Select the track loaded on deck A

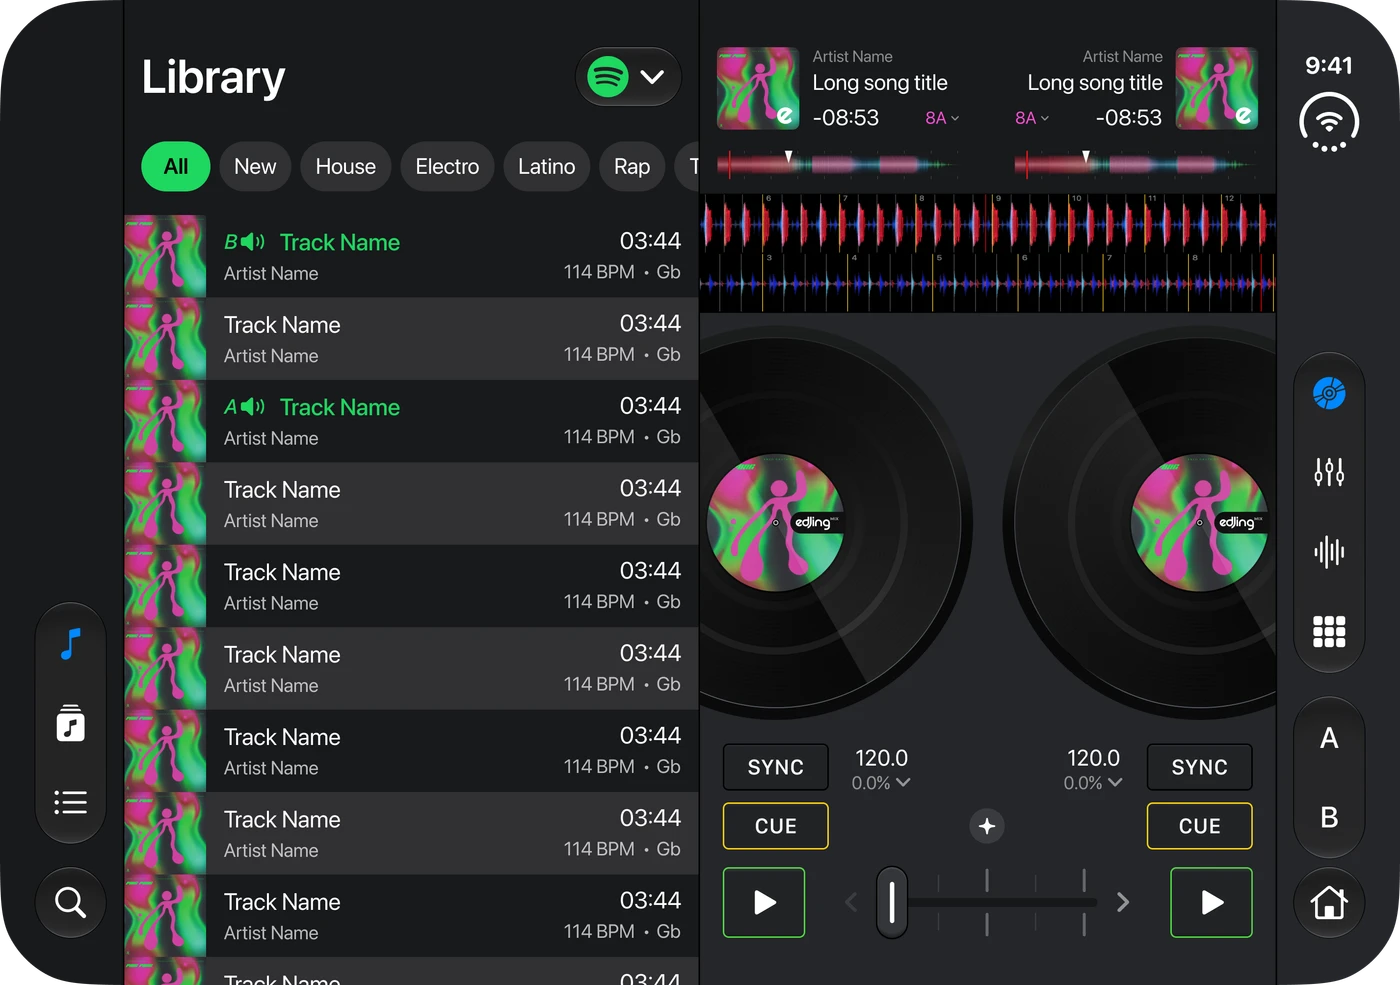[412, 421]
